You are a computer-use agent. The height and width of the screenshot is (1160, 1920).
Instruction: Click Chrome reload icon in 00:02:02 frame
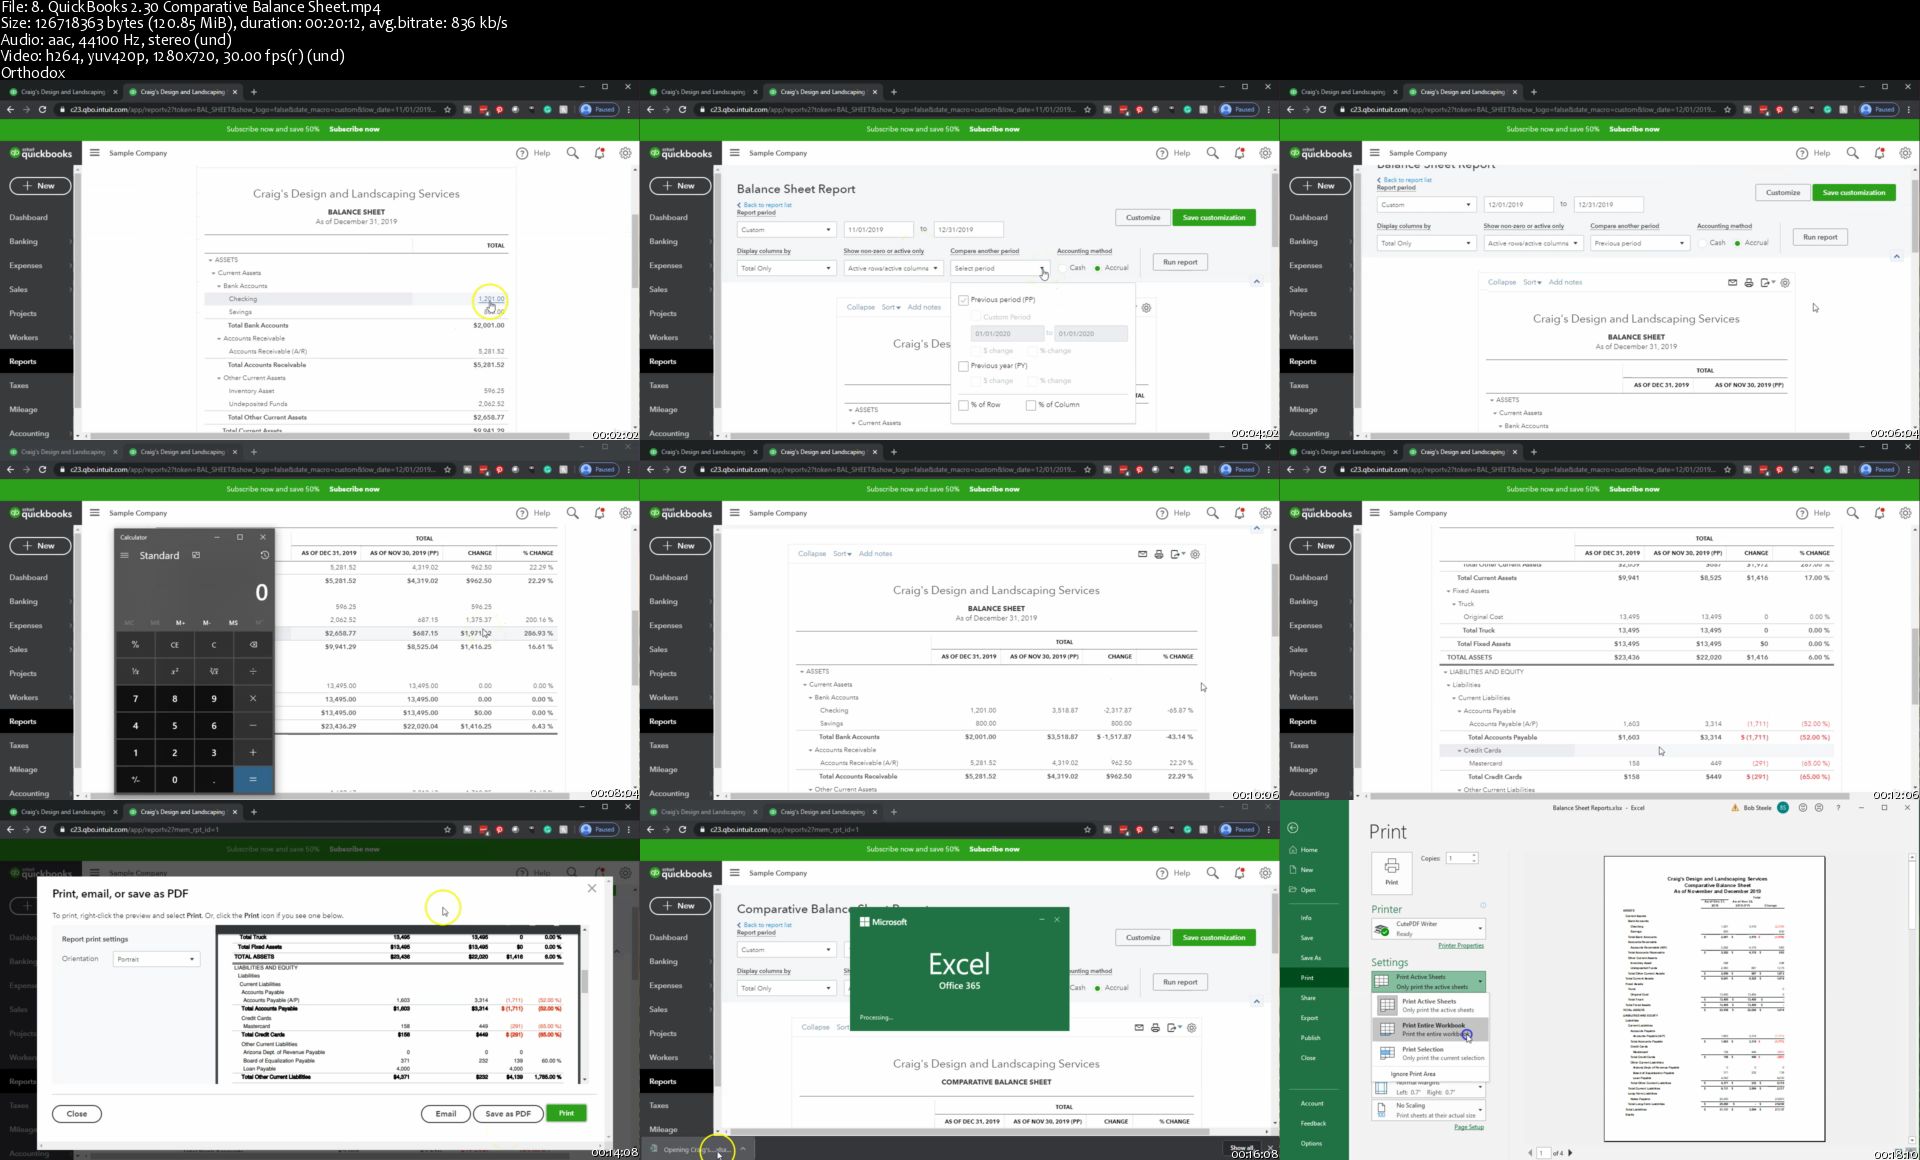pos(42,109)
